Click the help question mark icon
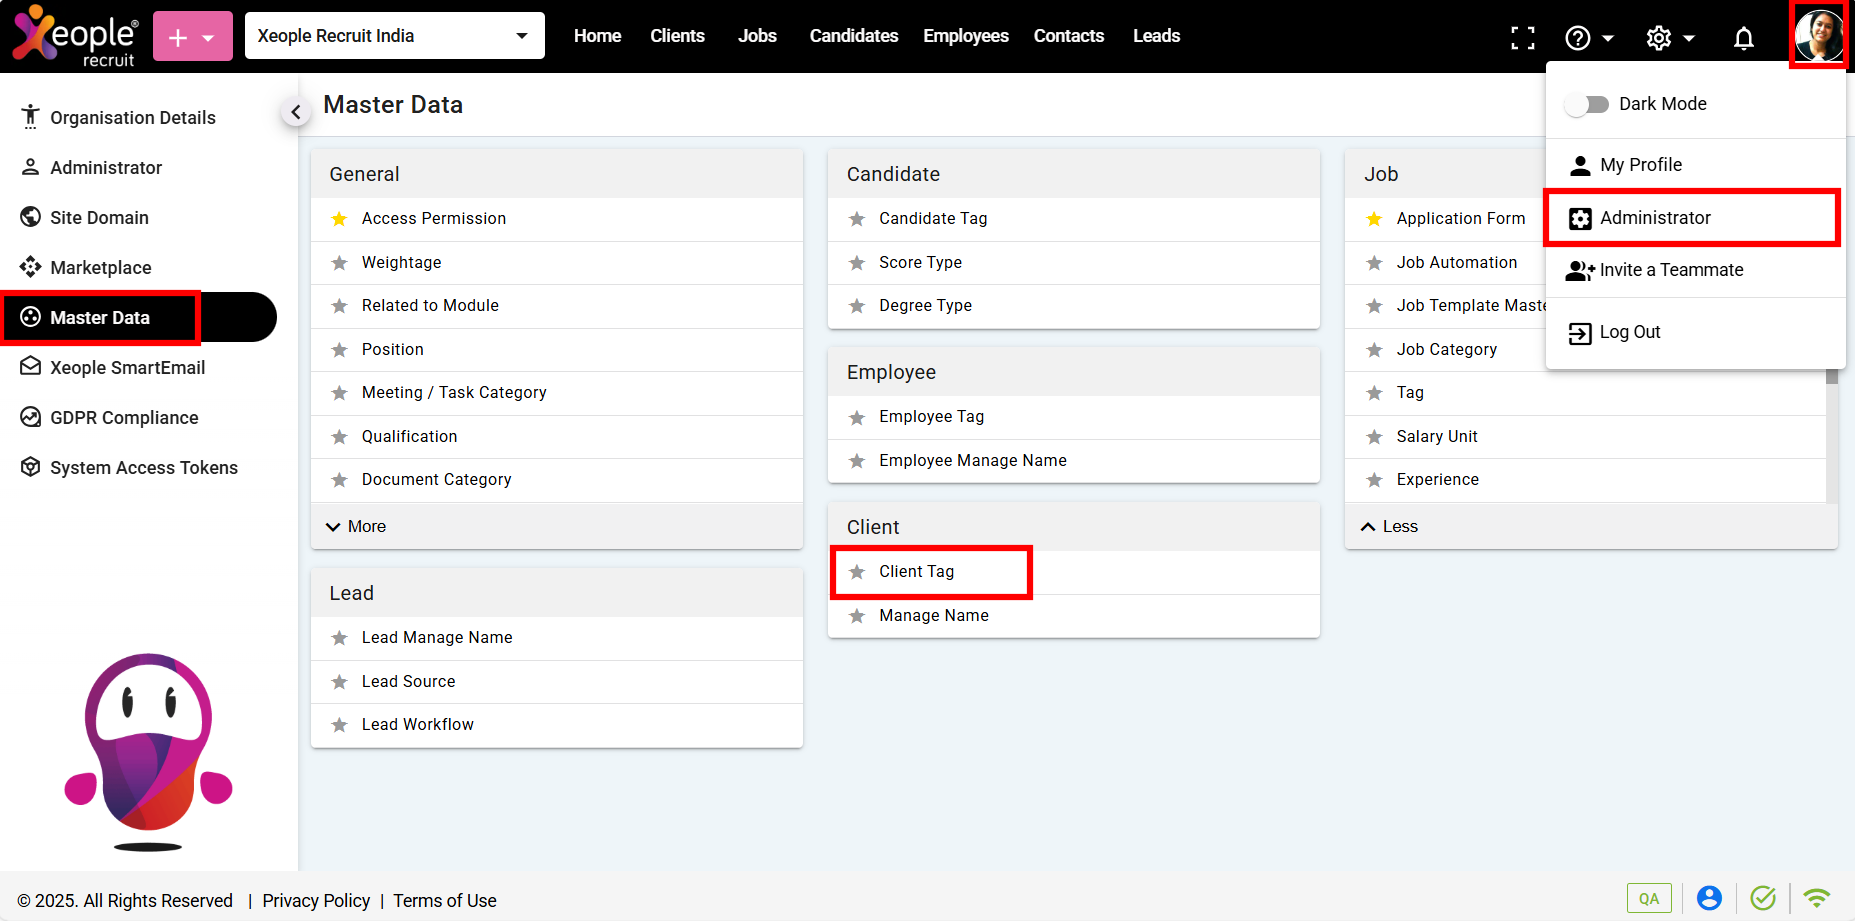Image resolution: width=1855 pixels, height=921 pixels. coord(1578,38)
